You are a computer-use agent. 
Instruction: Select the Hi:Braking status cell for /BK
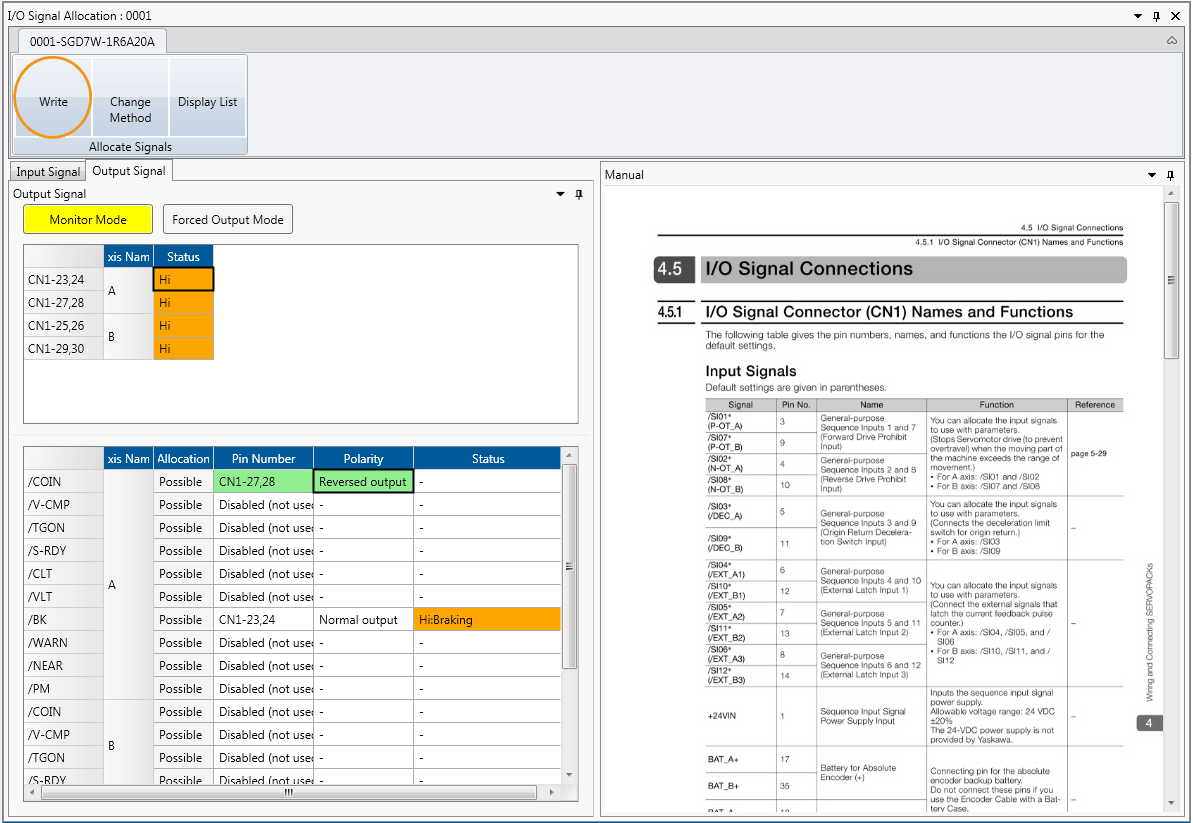pos(487,620)
